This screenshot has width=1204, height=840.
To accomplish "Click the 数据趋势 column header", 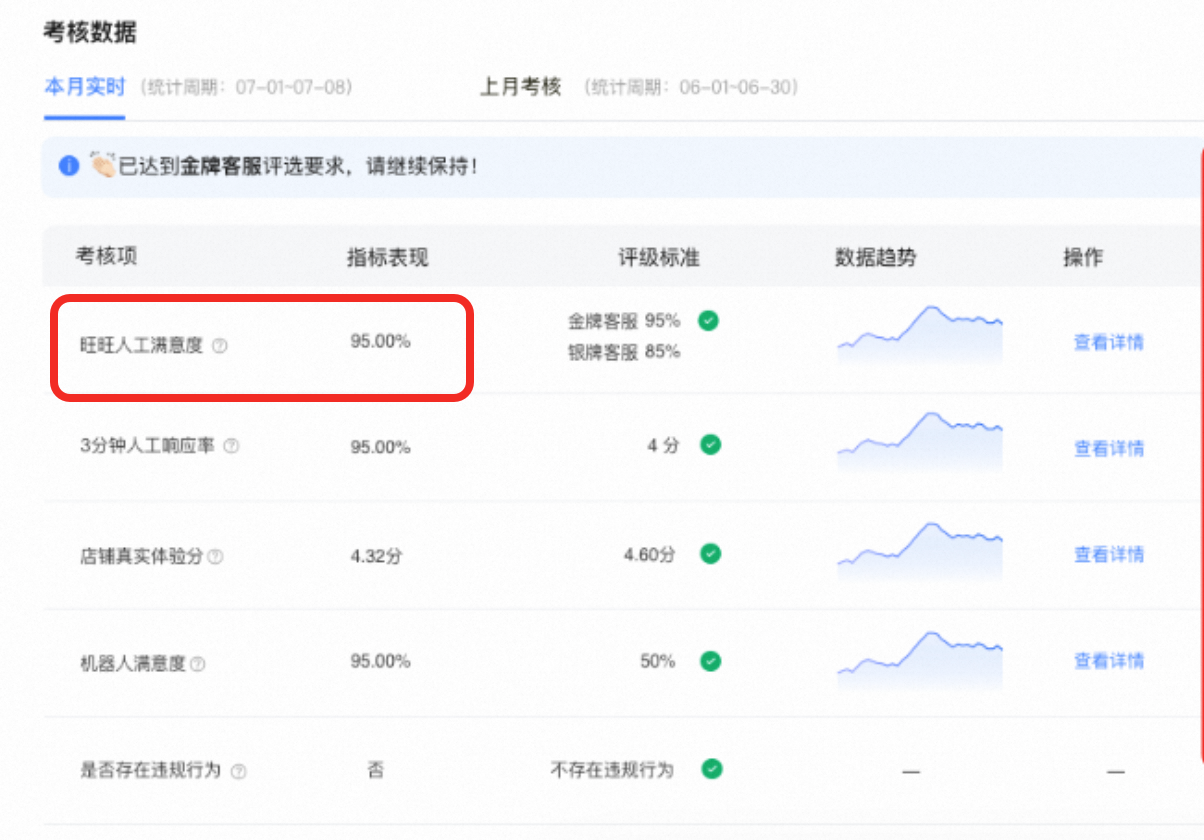I will point(875,257).
